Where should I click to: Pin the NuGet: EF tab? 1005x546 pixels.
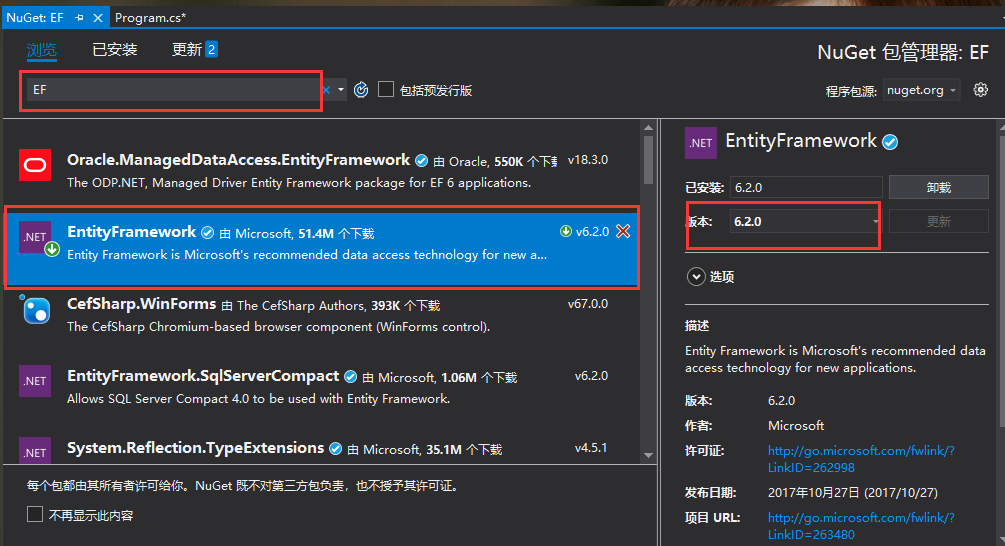[x=79, y=18]
